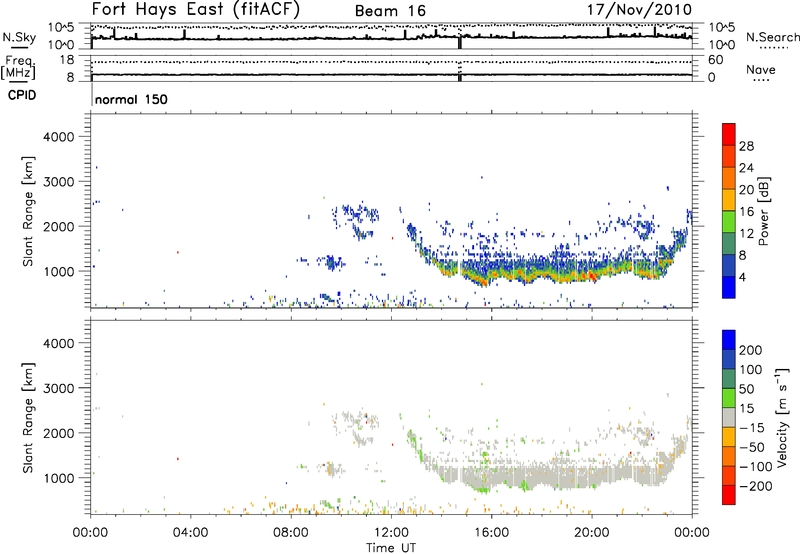Click the '1000' tick on the velocity panel
The height and width of the screenshot is (554, 800).
(x=59, y=478)
